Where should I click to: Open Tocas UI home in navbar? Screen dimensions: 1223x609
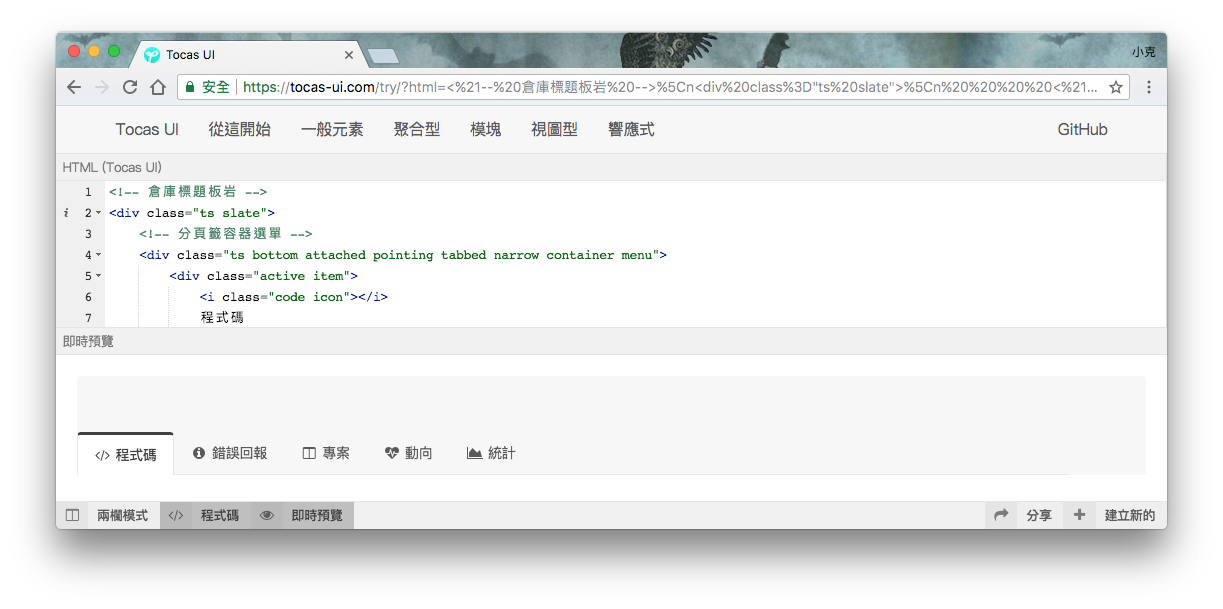(147, 129)
